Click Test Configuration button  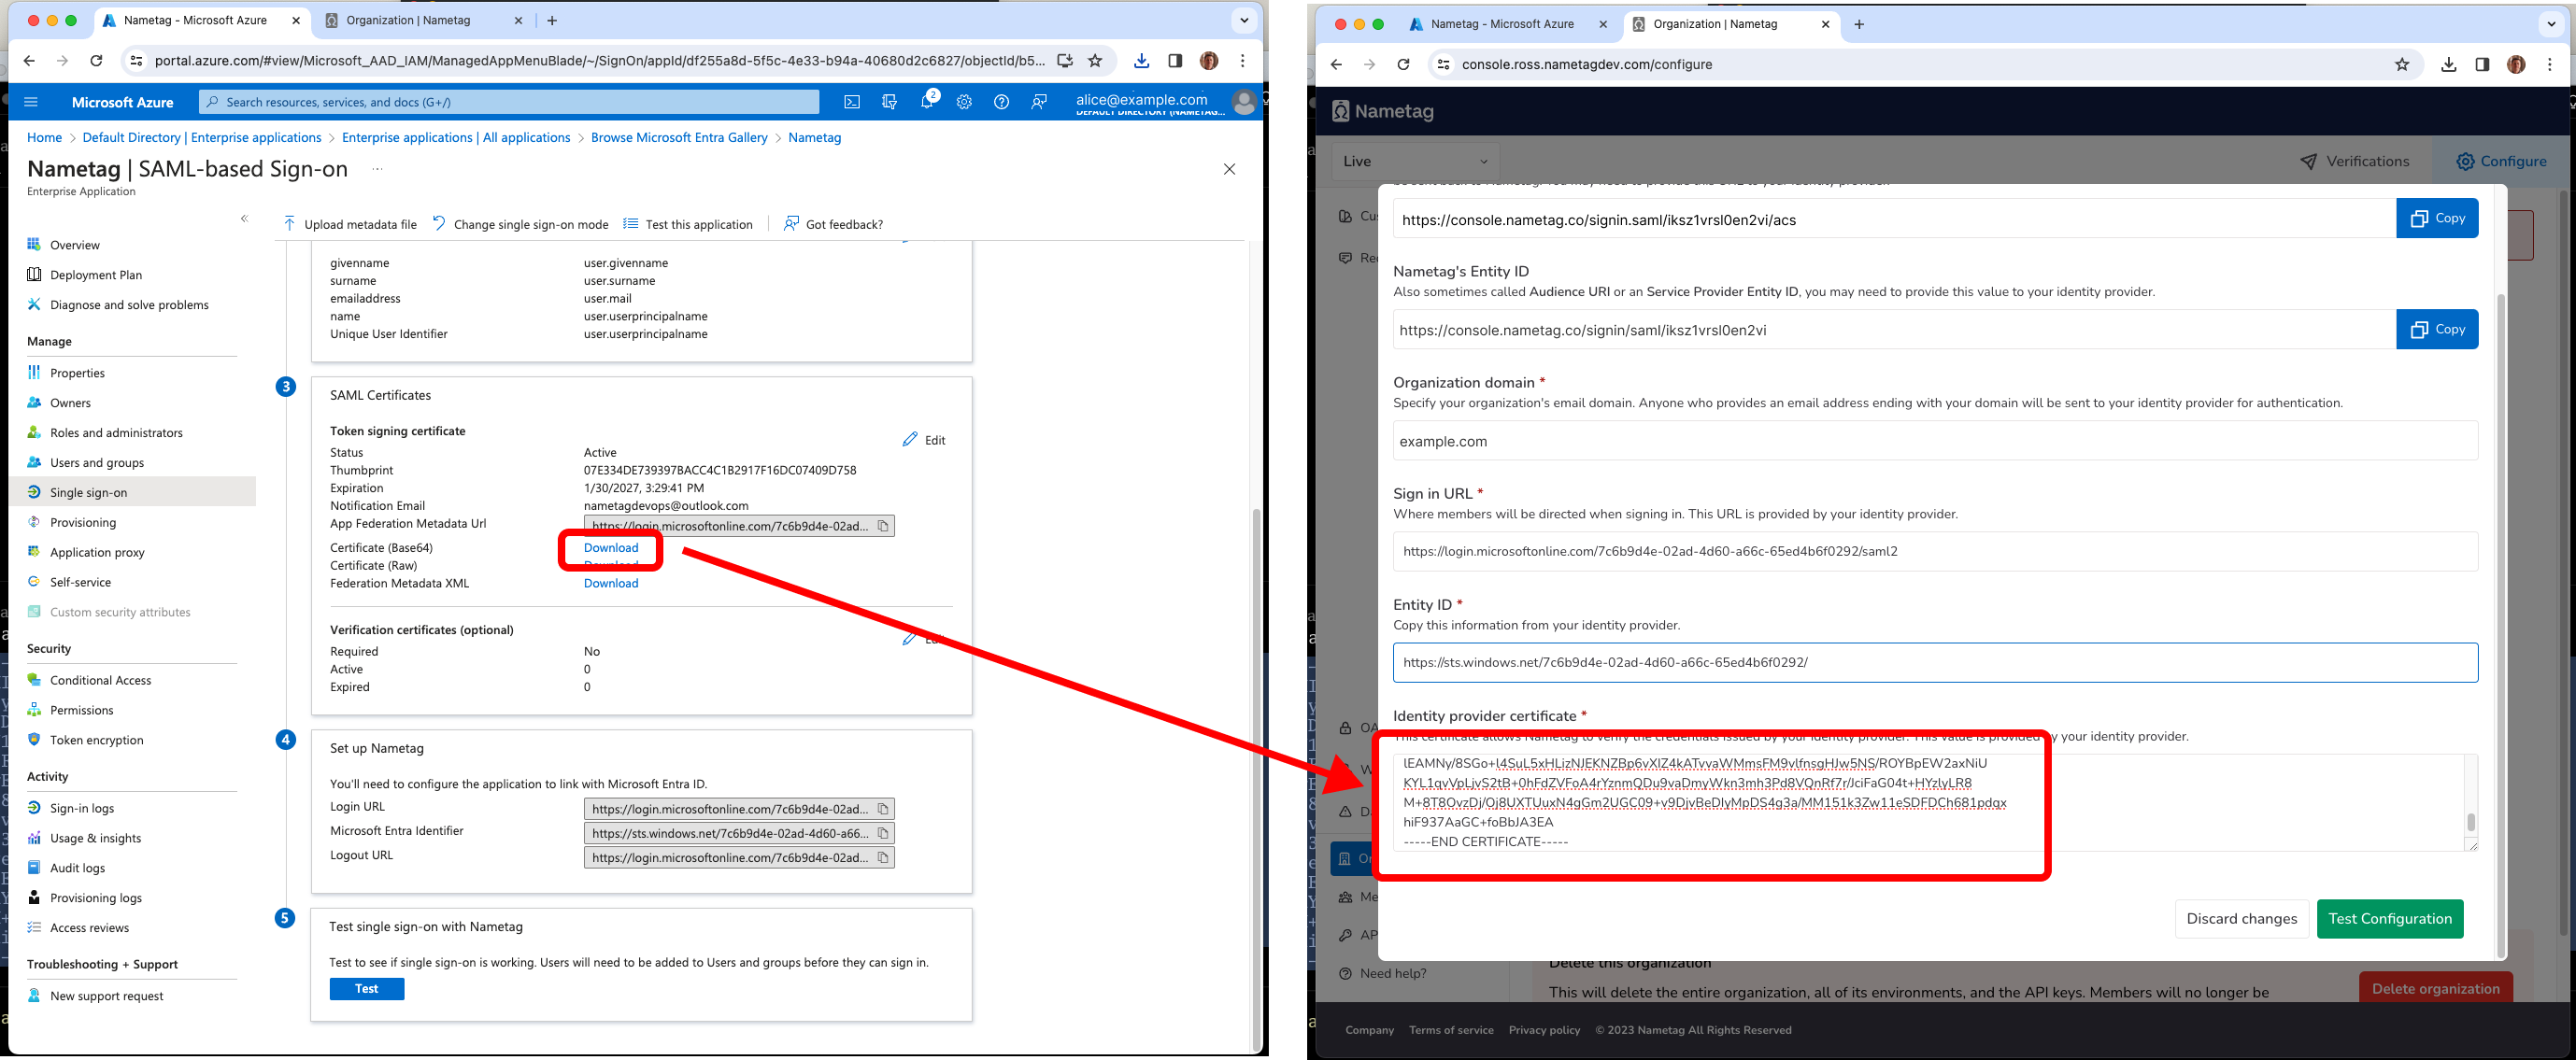[x=2390, y=919]
